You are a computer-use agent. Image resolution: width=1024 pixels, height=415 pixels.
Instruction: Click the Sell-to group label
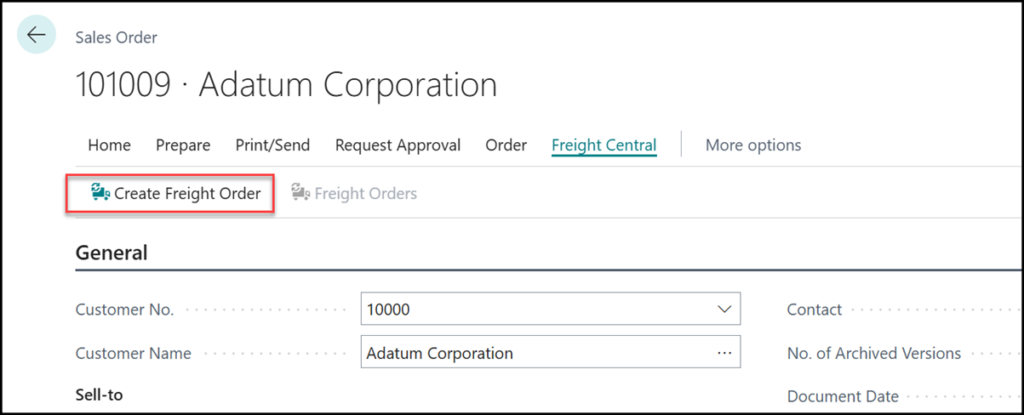(x=99, y=395)
